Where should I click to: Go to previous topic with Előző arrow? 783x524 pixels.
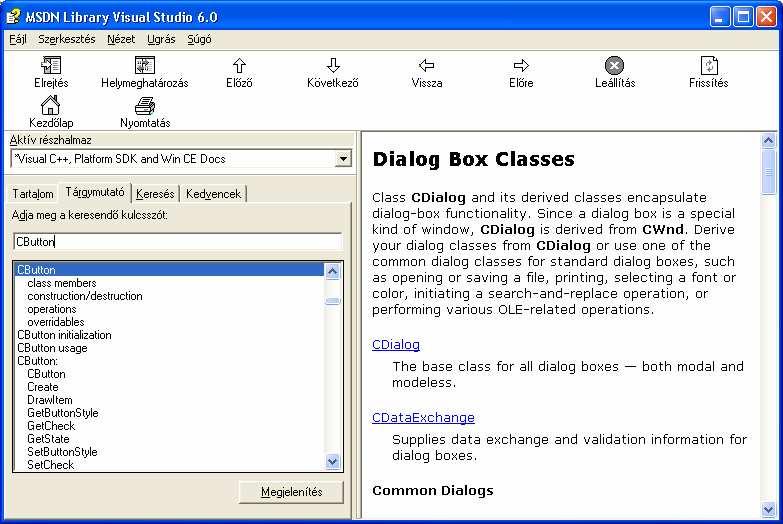tap(239, 65)
